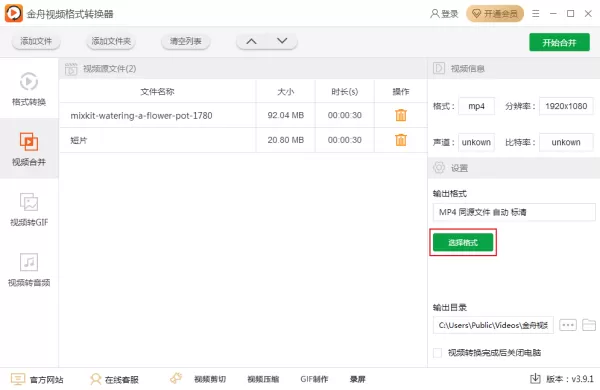This screenshot has width=600, height=390.
Task: Open the 视频压缩 tool link
Action: tap(263, 379)
